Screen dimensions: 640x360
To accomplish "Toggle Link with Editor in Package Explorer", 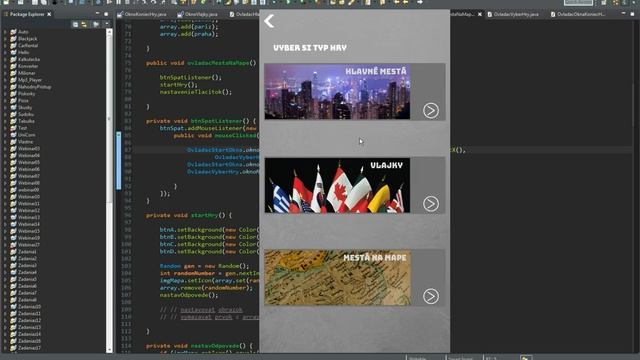I will [84, 24].
